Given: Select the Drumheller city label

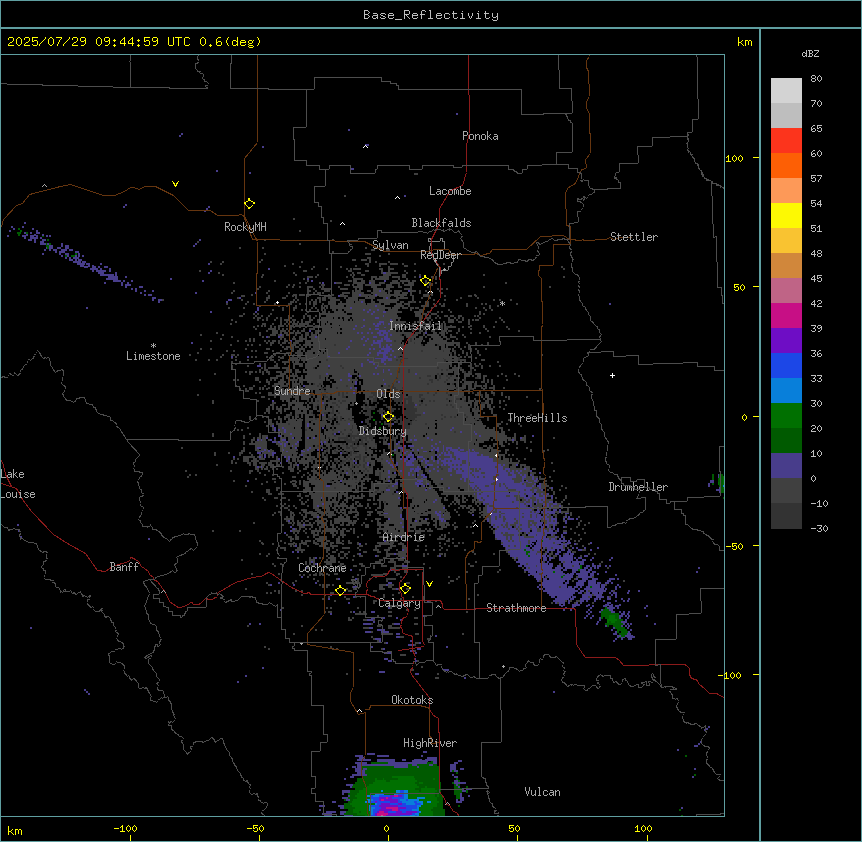Looking at the screenshot, I should click(x=638, y=487).
